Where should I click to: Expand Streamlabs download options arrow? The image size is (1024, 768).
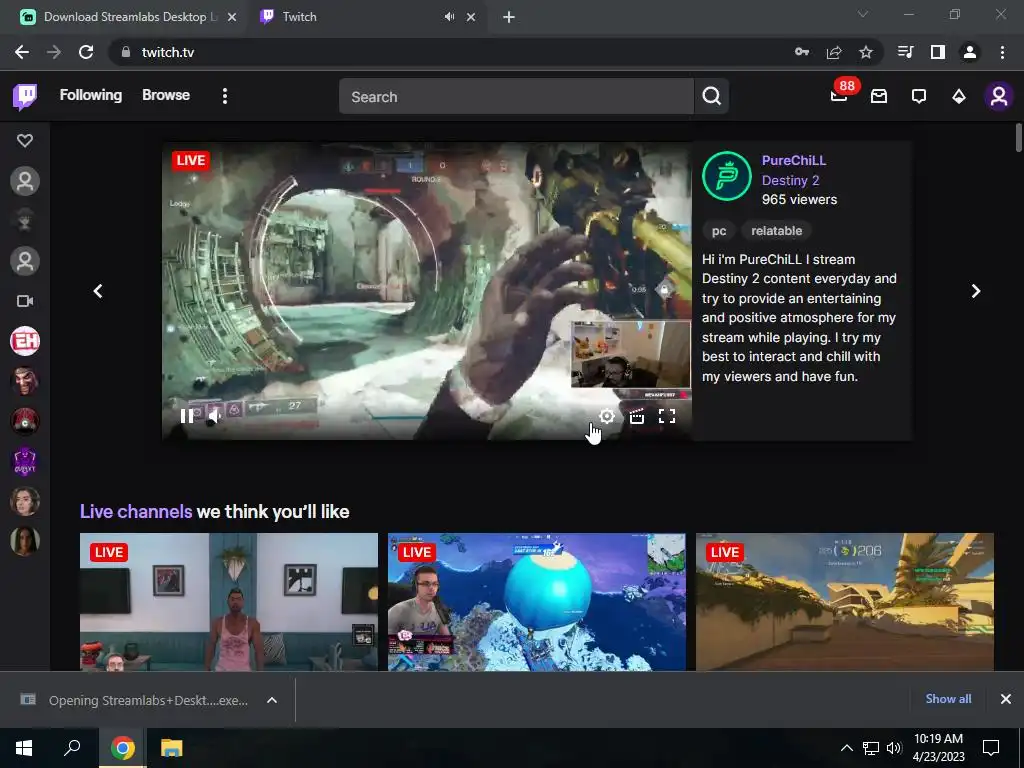click(272, 700)
